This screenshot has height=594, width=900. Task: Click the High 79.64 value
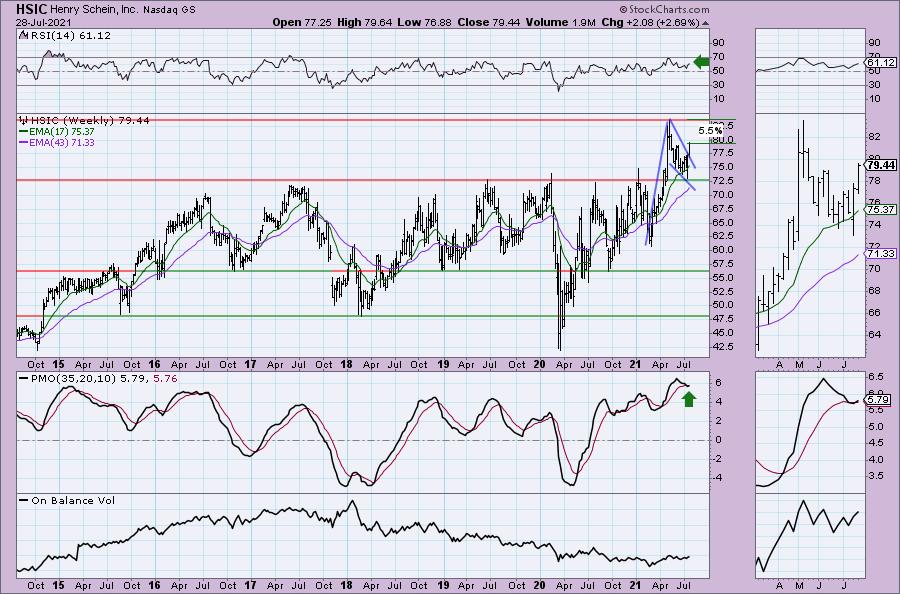[365, 22]
